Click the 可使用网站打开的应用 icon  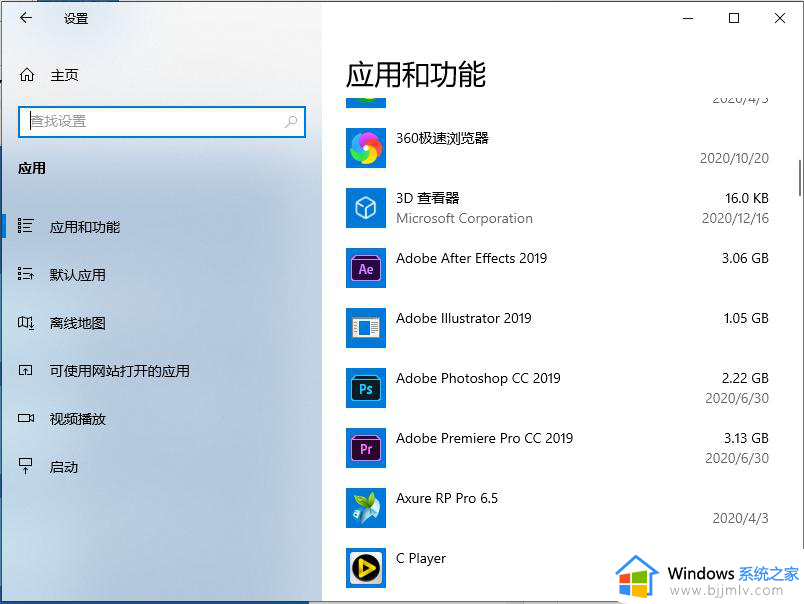pos(25,370)
